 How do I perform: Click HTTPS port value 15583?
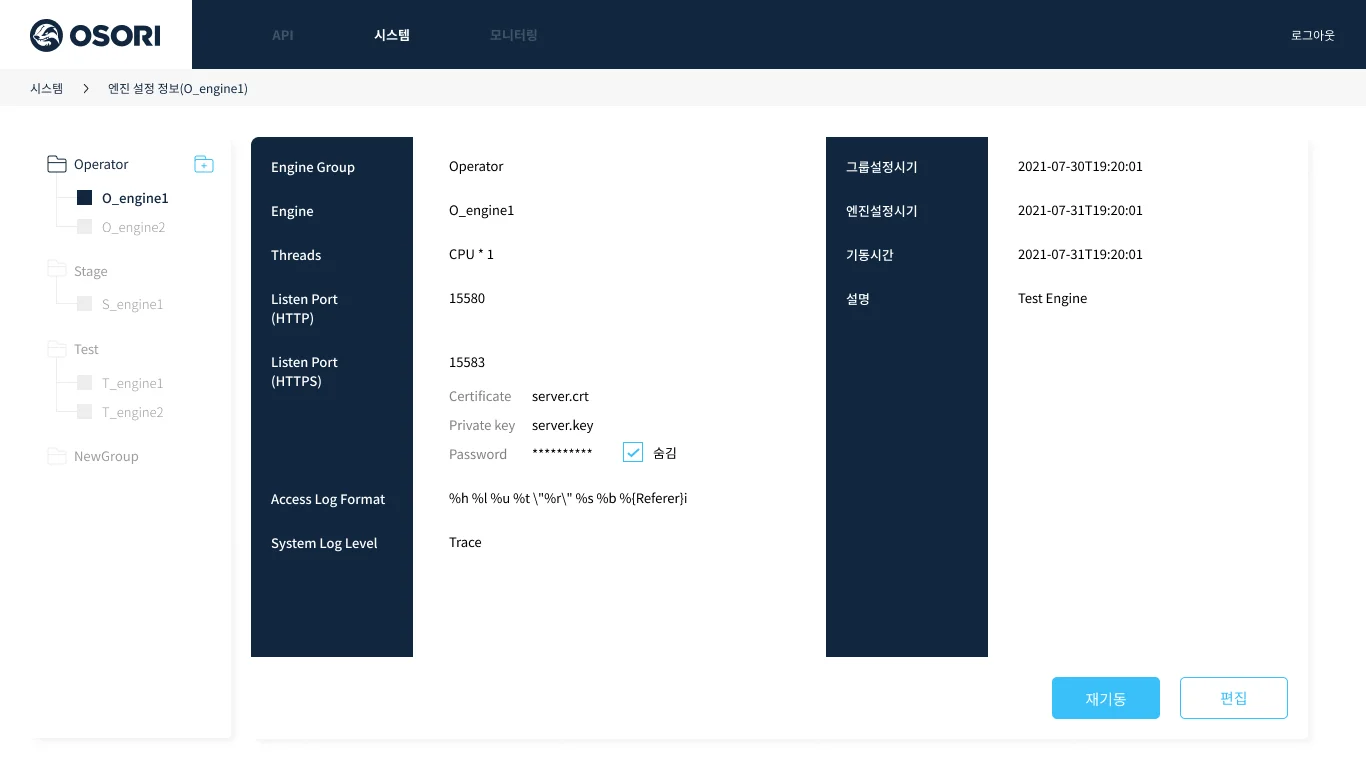(467, 362)
